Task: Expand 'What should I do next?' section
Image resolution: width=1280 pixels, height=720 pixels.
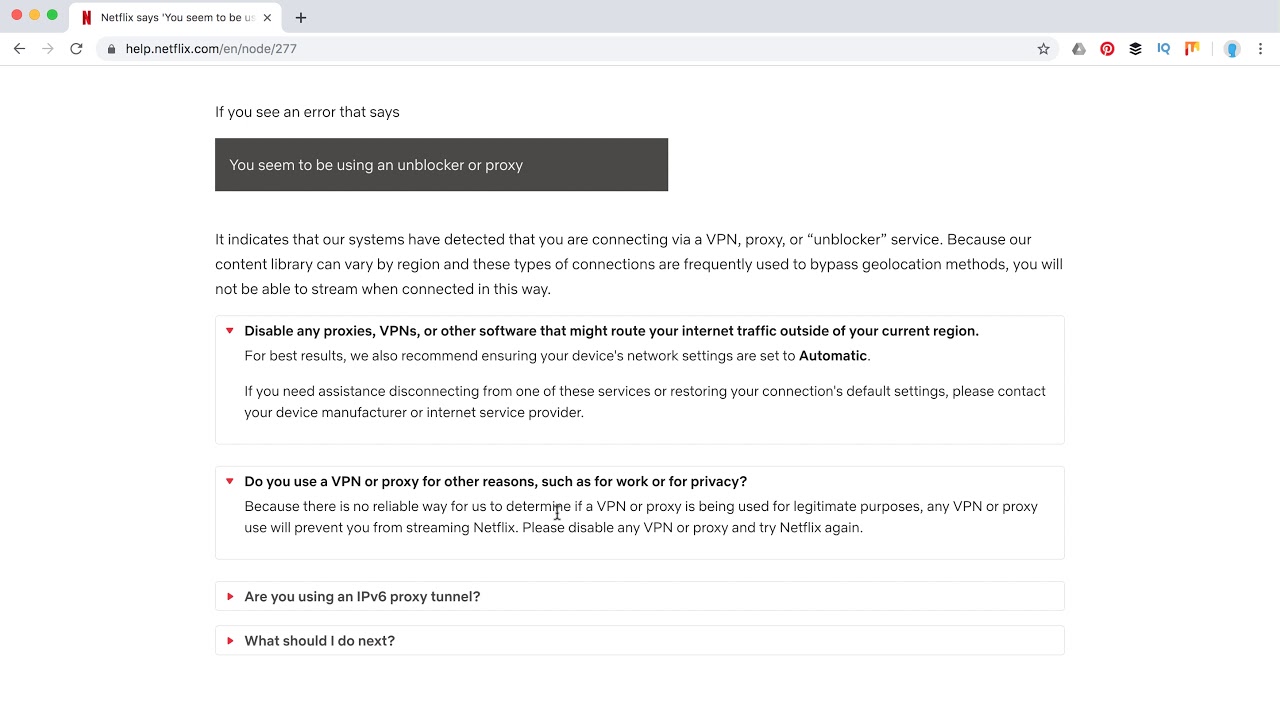Action: click(319, 641)
